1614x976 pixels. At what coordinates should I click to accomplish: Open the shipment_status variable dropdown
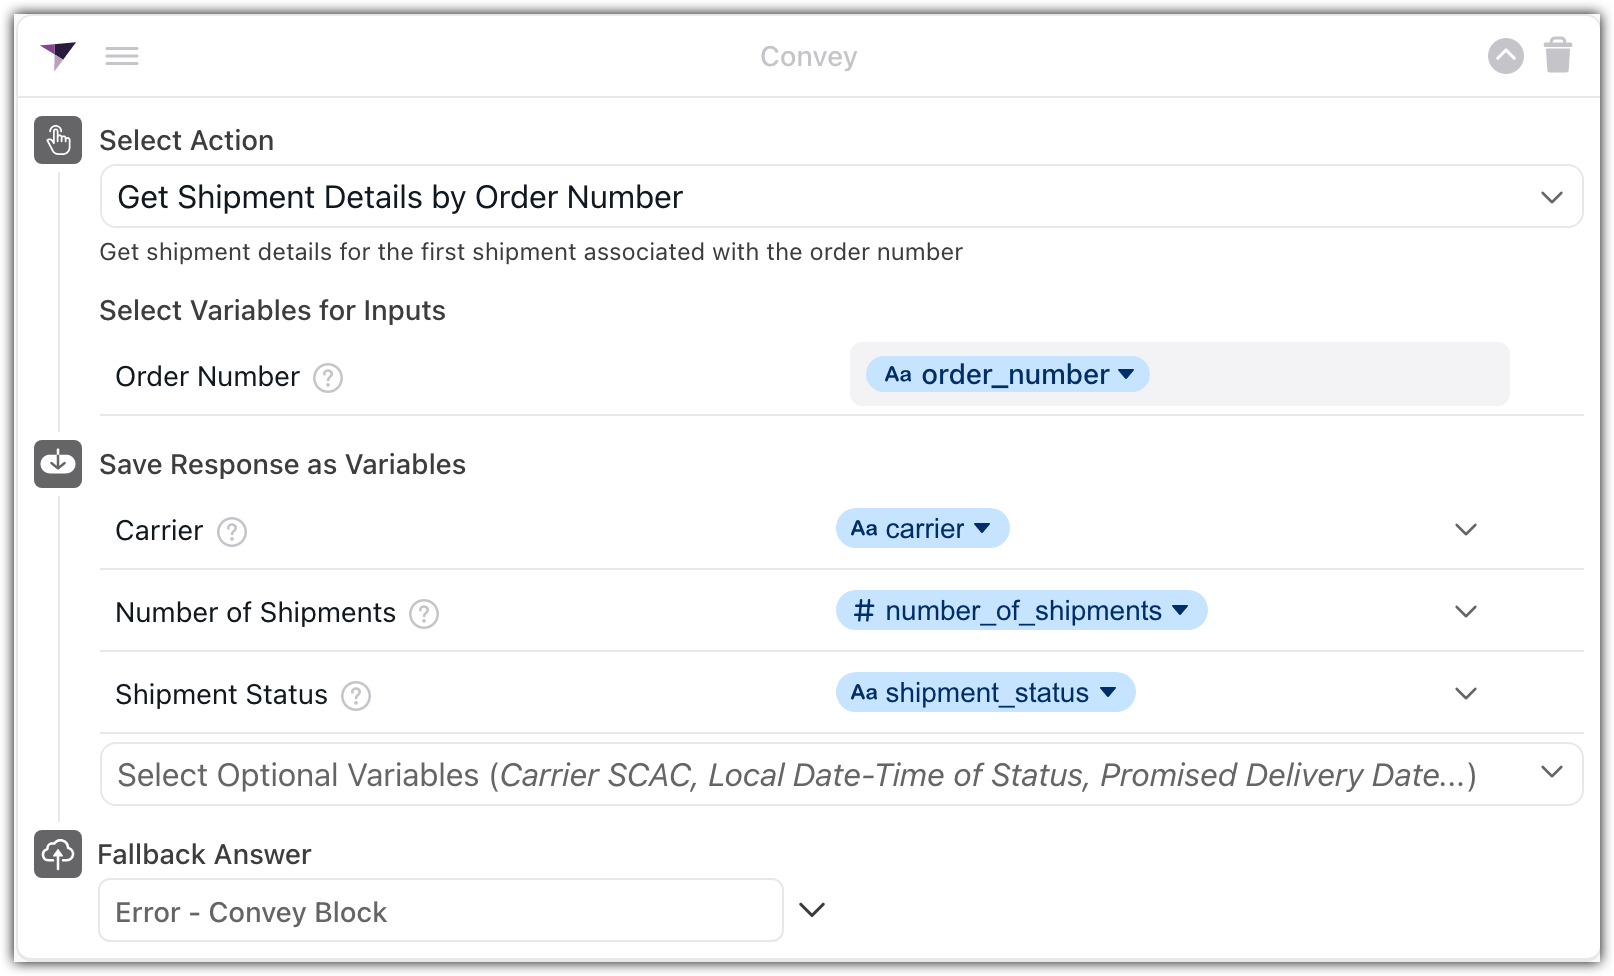[985, 693]
